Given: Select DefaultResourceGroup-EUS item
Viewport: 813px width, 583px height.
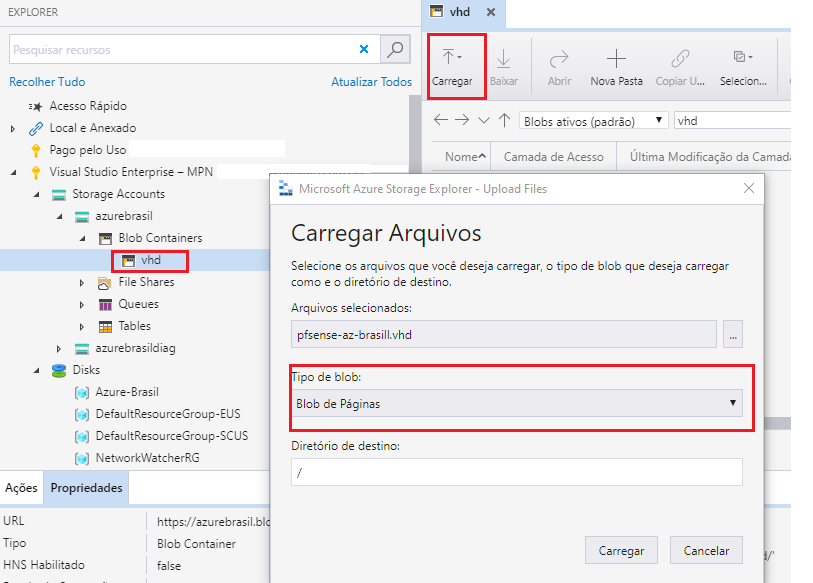Looking at the screenshot, I should point(168,414).
